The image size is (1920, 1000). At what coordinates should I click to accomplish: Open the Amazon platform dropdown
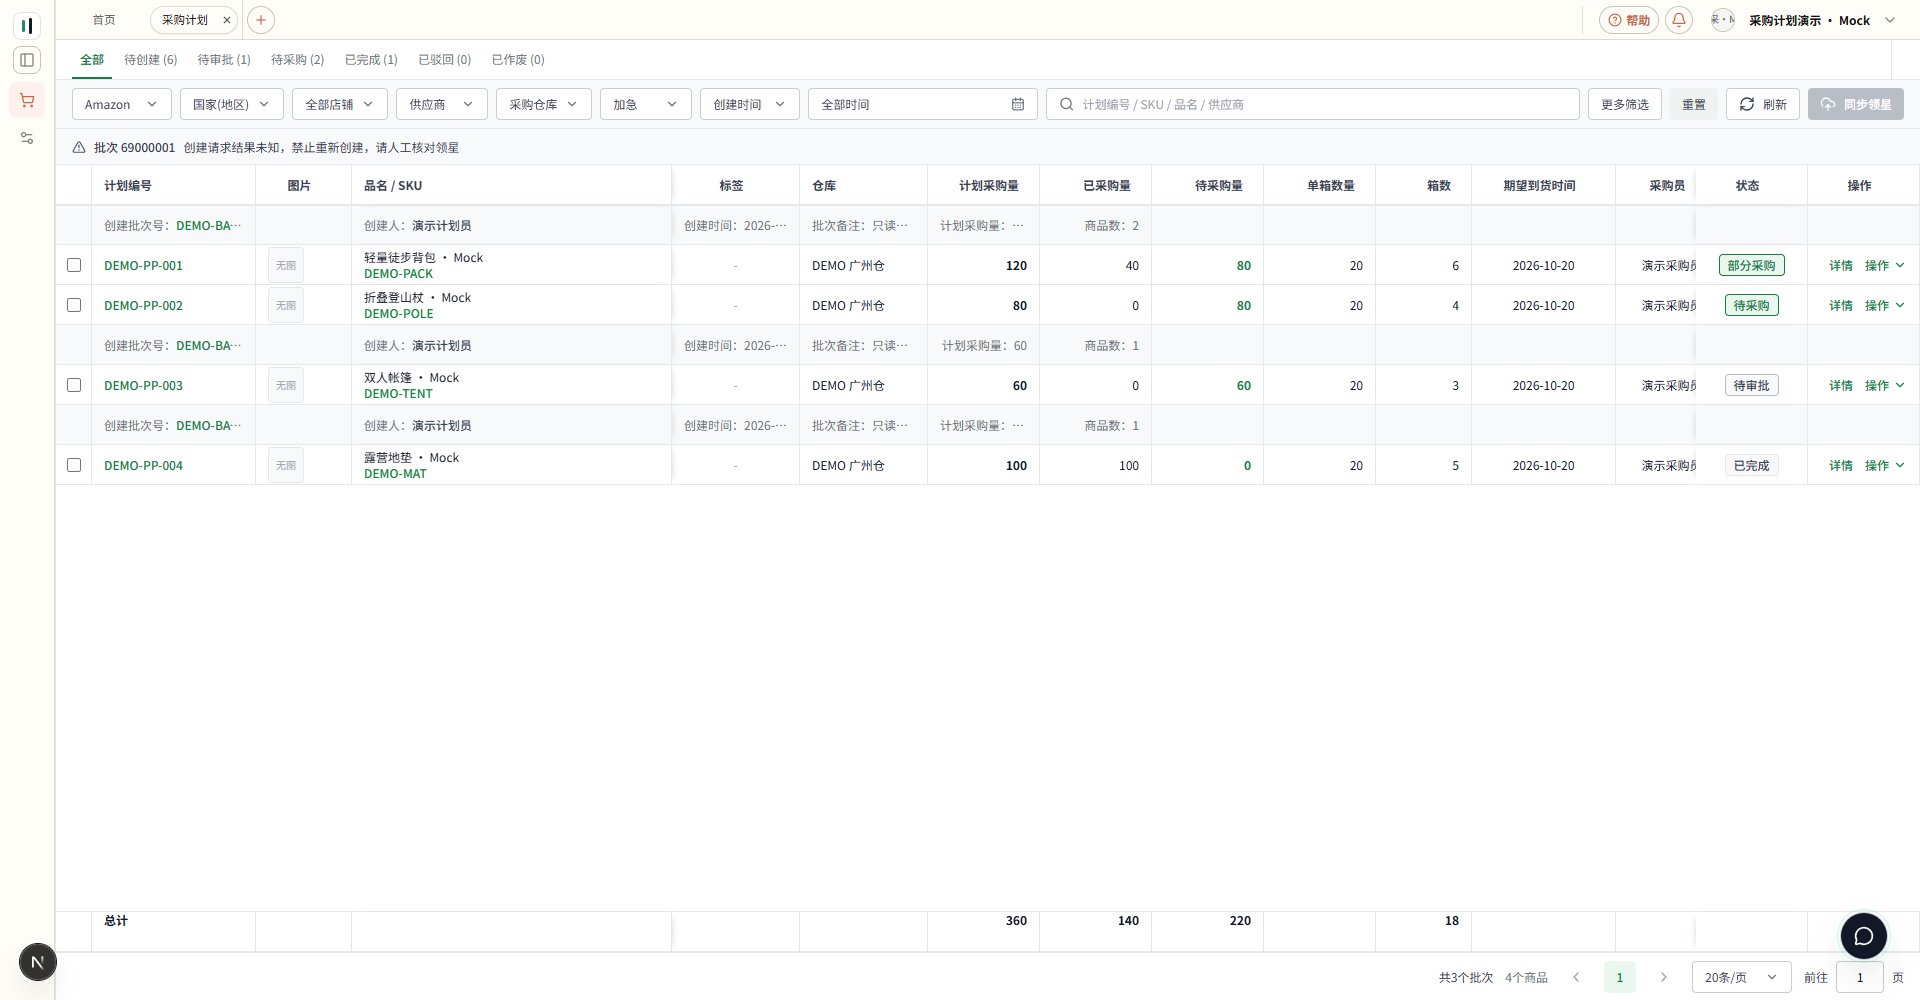(x=122, y=104)
